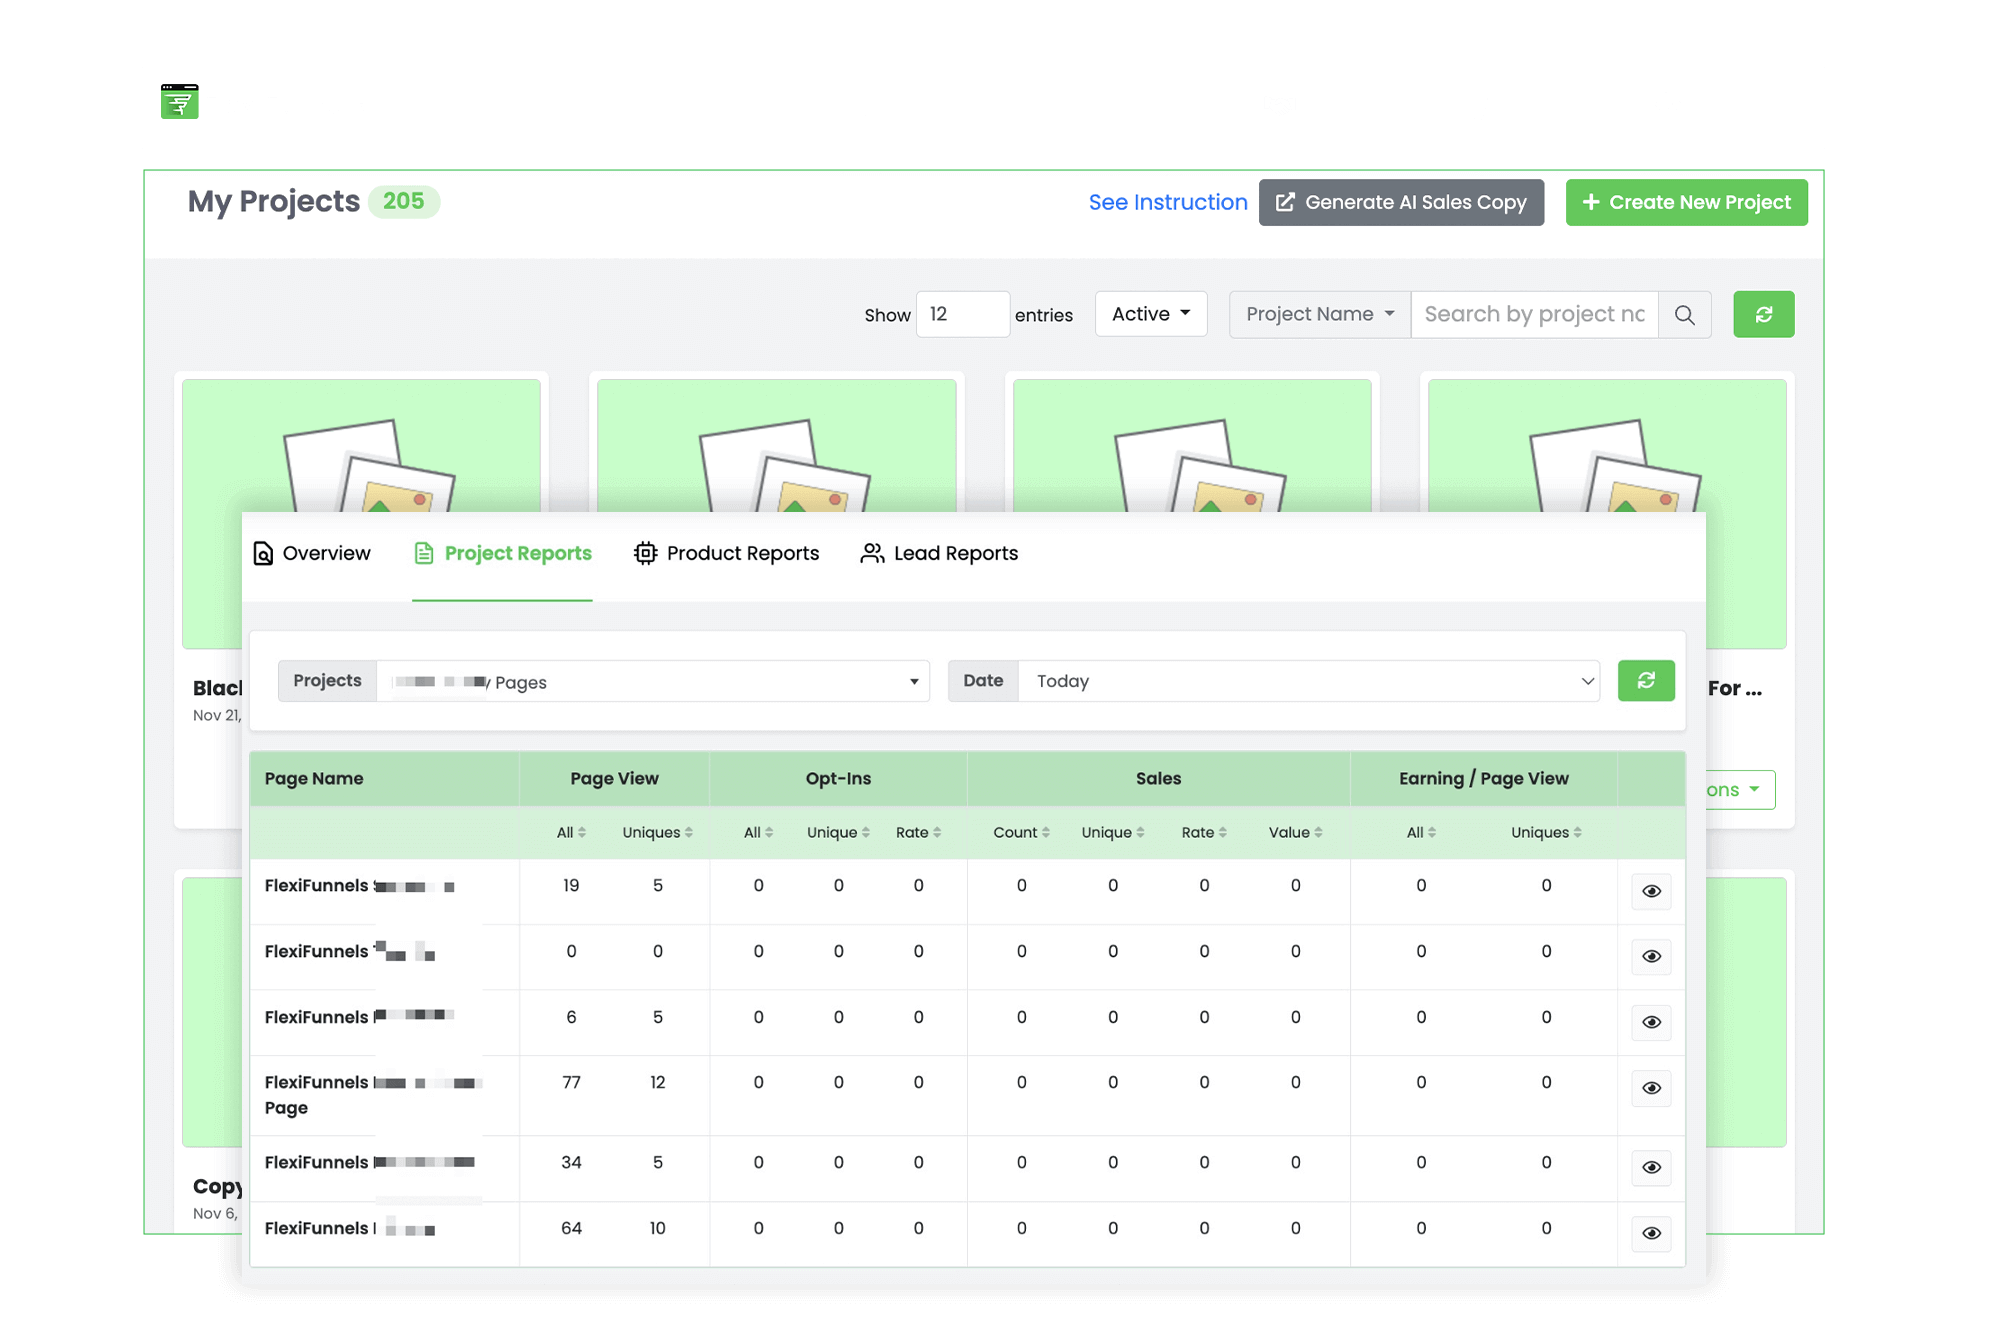Viewport: 2002px width, 1338px height.
Task: Click the FlexiFunnels logo icon
Action: pos(180,104)
